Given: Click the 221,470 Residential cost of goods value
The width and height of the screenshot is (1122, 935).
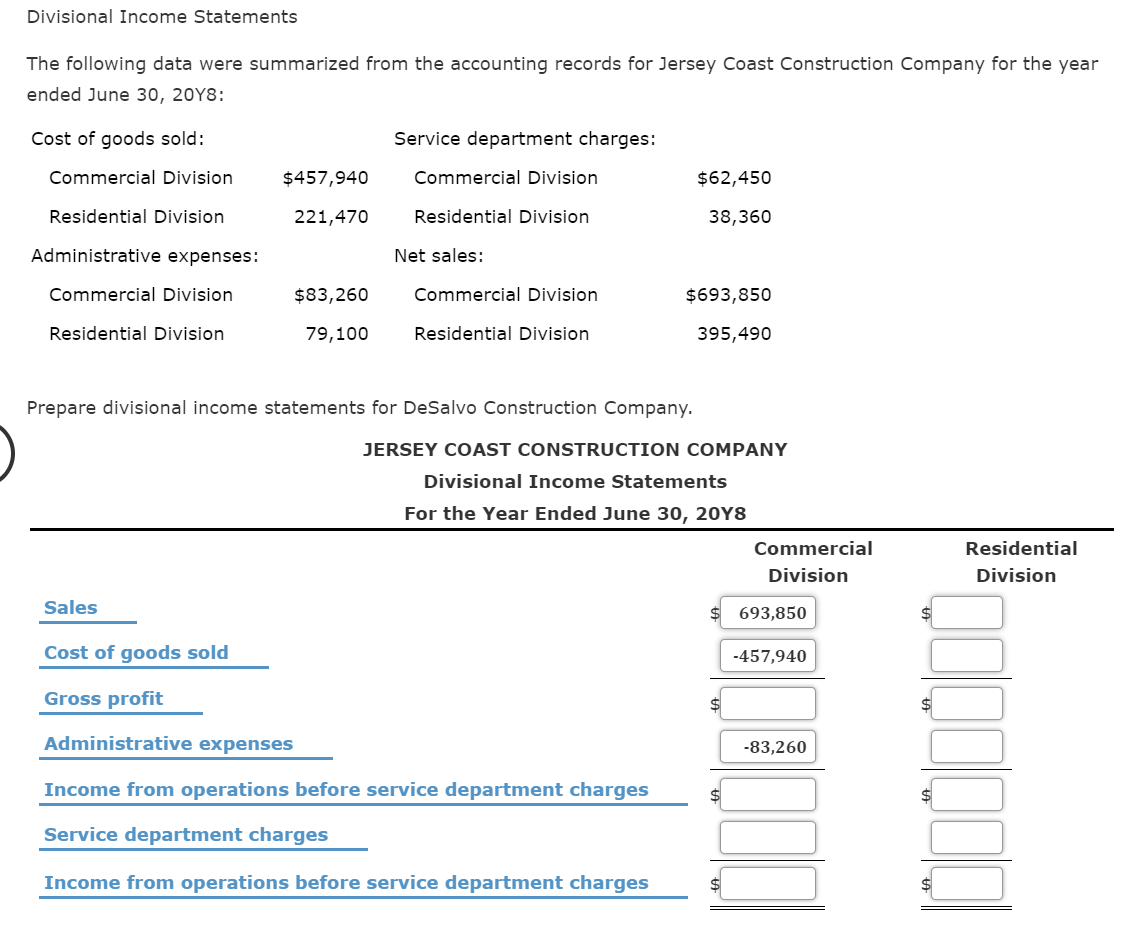Looking at the screenshot, I should (331, 217).
